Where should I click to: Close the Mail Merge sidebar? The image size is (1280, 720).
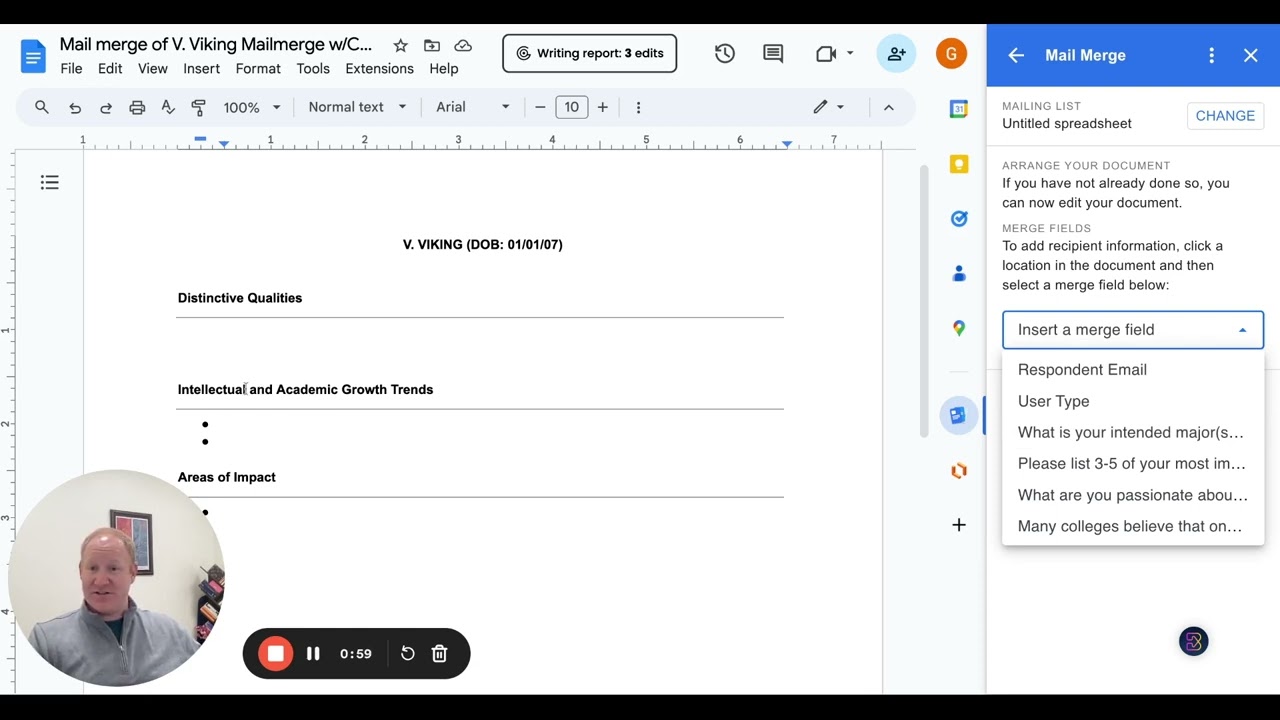(x=1251, y=56)
